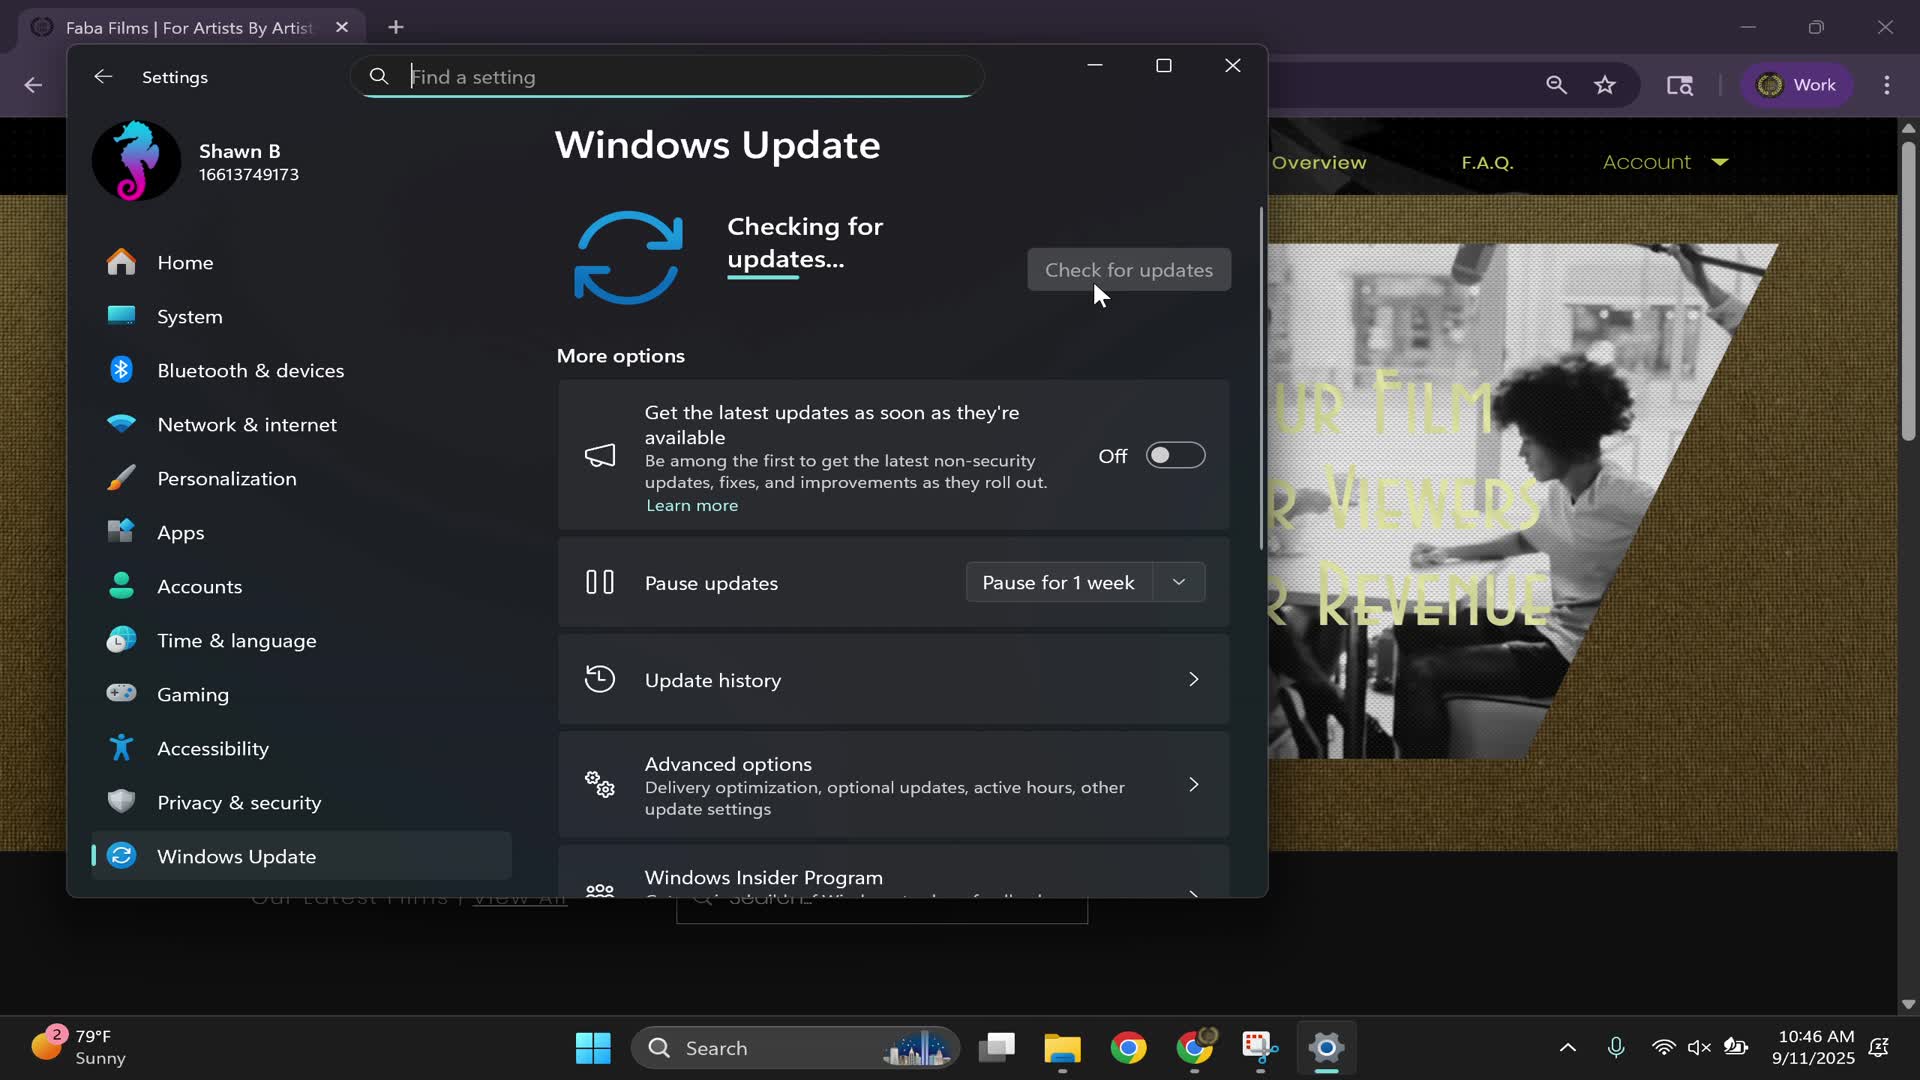Expand Advanced options chevron
The height and width of the screenshot is (1080, 1920).
1193,785
